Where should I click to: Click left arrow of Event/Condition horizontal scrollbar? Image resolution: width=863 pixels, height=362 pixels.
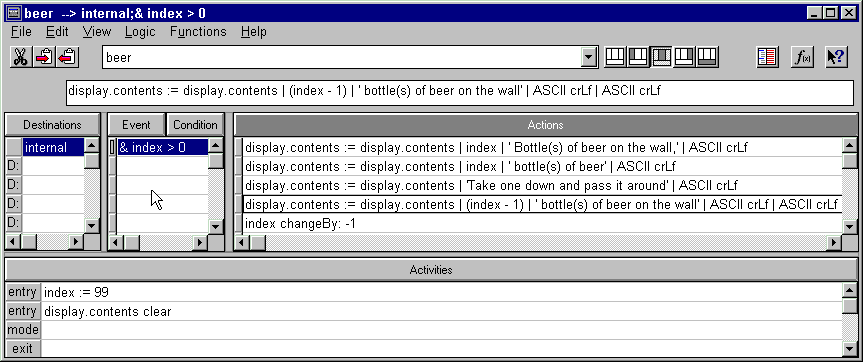coord(116,242)
